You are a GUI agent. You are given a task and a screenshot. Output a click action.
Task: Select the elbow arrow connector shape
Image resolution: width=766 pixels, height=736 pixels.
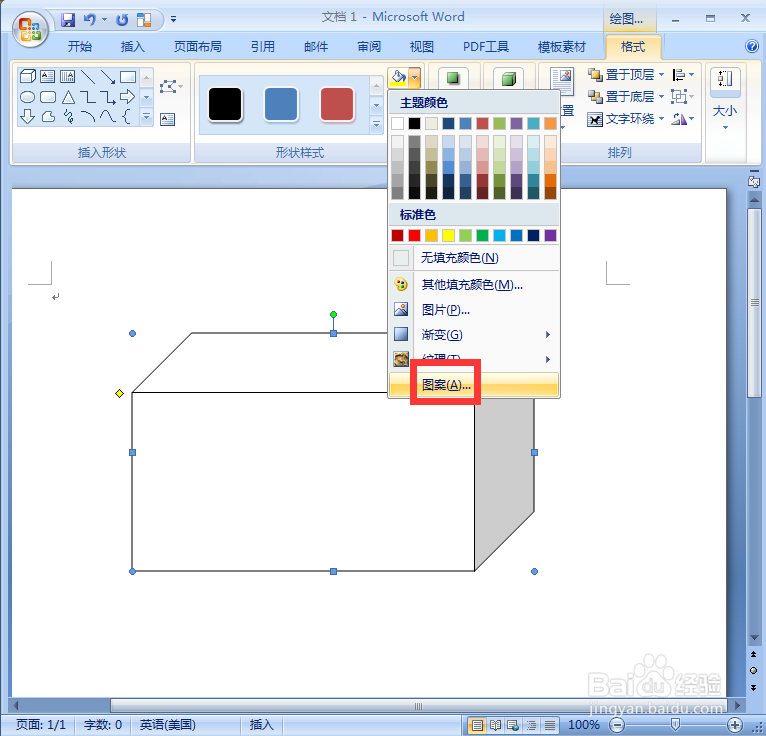(108, 97)
